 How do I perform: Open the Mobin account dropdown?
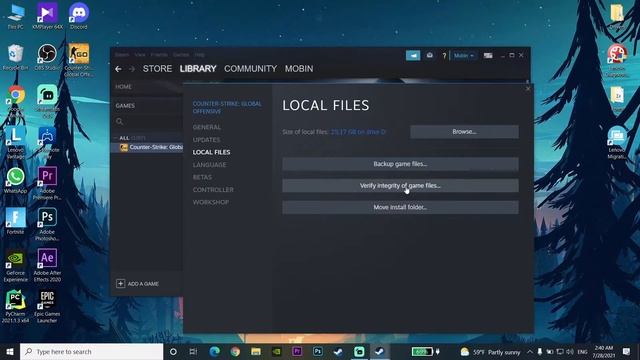point(464,56)
